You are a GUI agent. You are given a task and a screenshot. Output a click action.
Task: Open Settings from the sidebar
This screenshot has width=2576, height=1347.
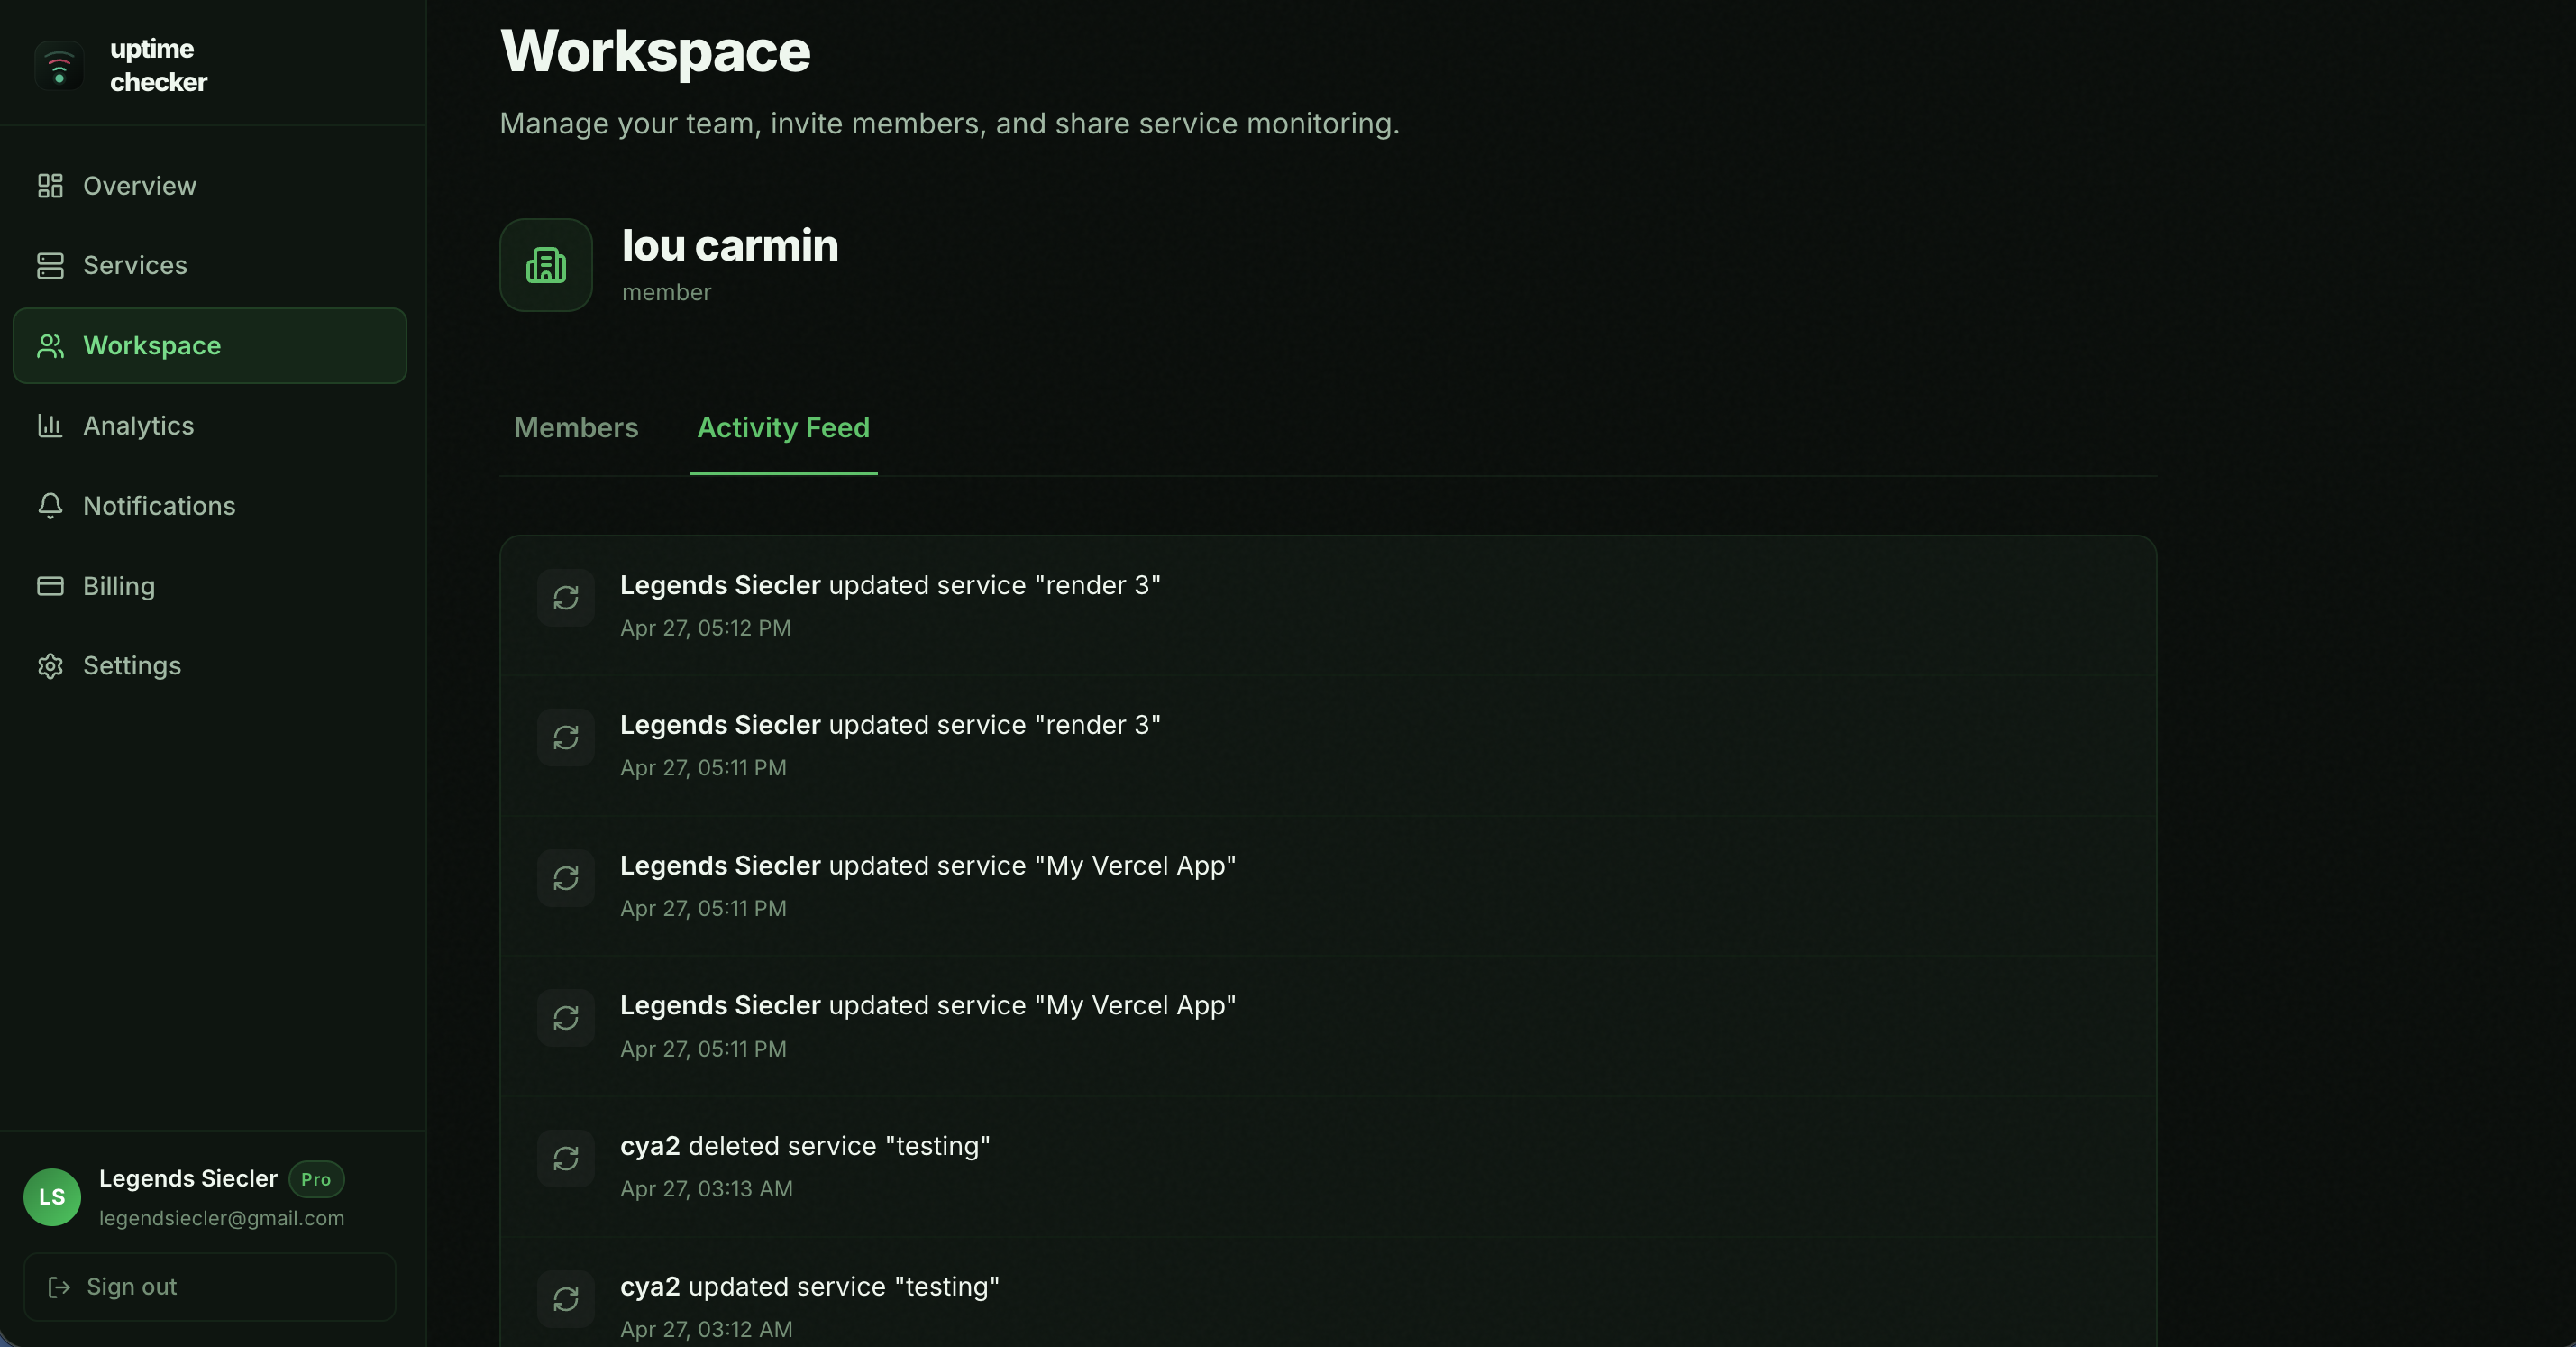click(209, 666)
